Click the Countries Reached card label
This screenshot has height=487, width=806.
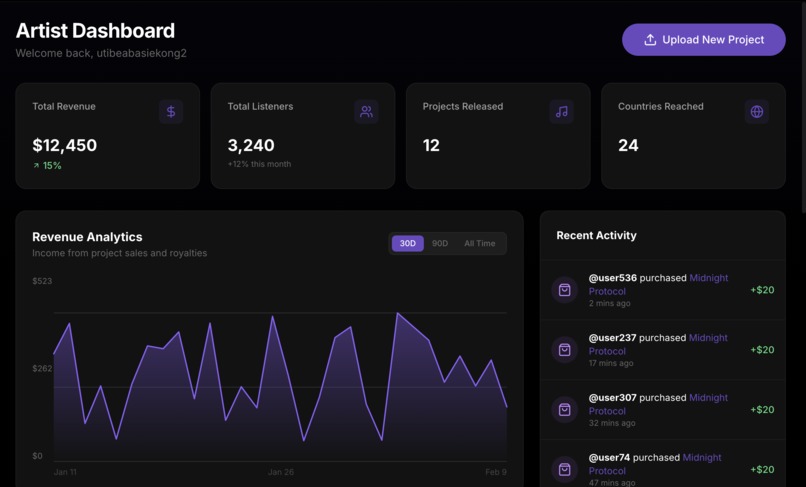point(661,106)
